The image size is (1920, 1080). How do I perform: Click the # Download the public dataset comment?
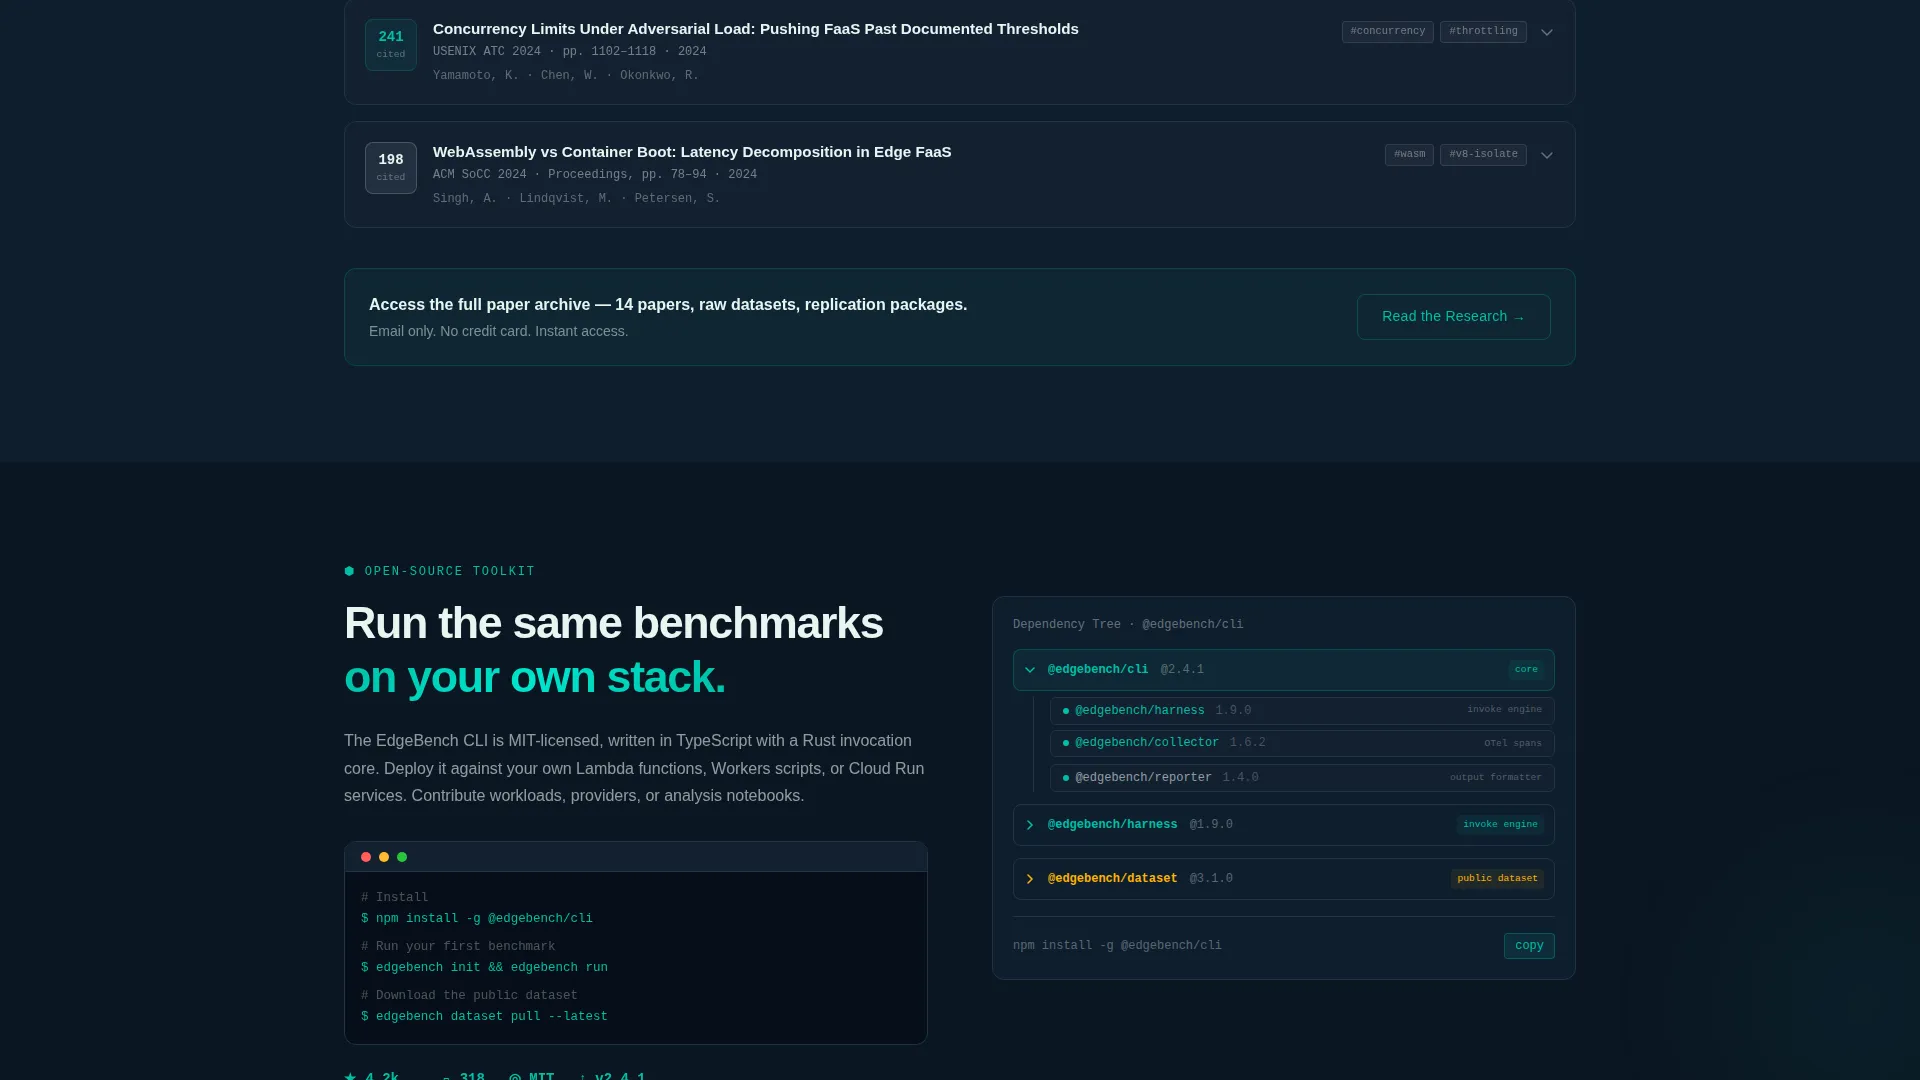tap(469, 996)
